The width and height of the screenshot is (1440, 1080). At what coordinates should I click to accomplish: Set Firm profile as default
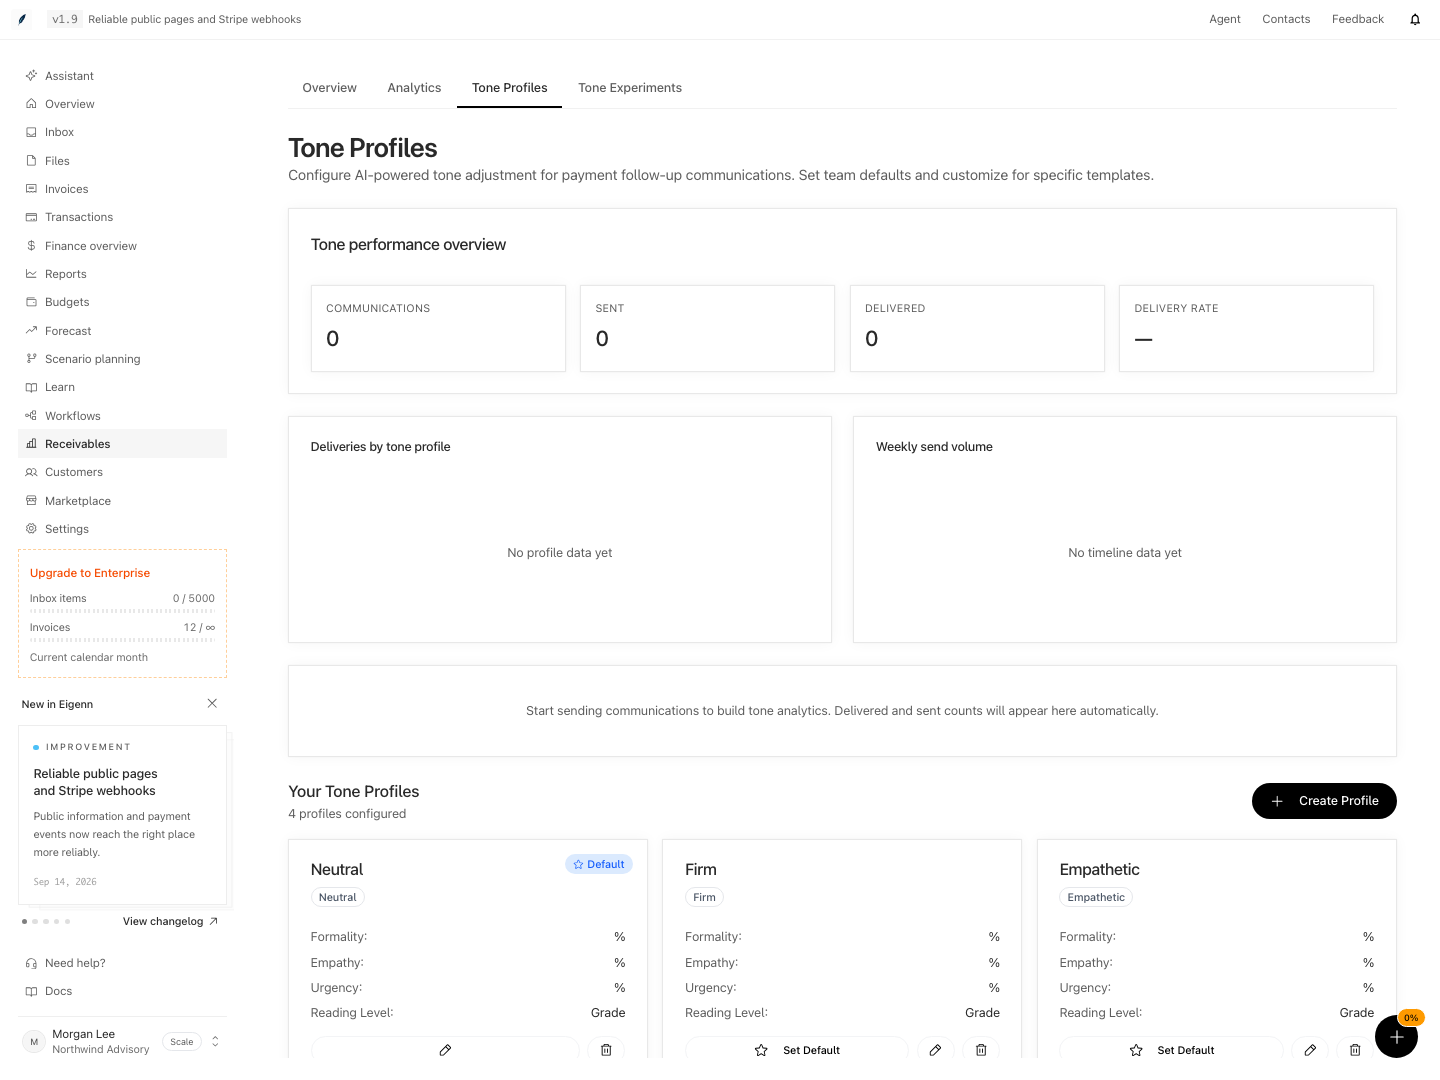pos(797,1050)
